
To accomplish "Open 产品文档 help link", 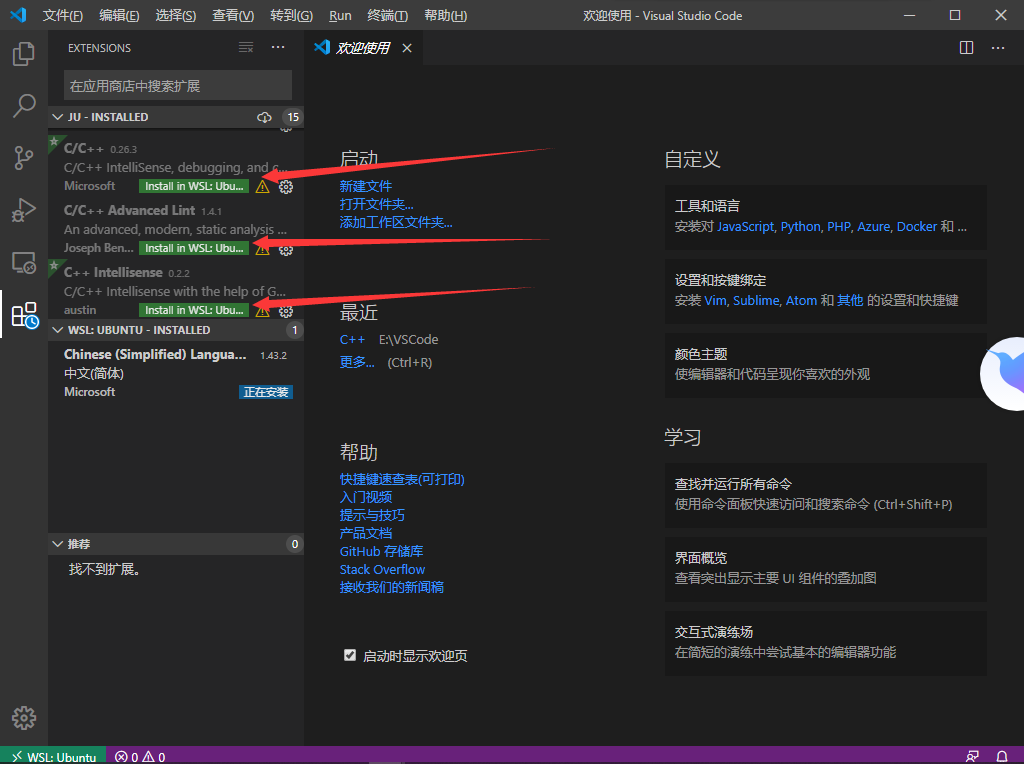I will pyautogui.click(x=366, y=533).
